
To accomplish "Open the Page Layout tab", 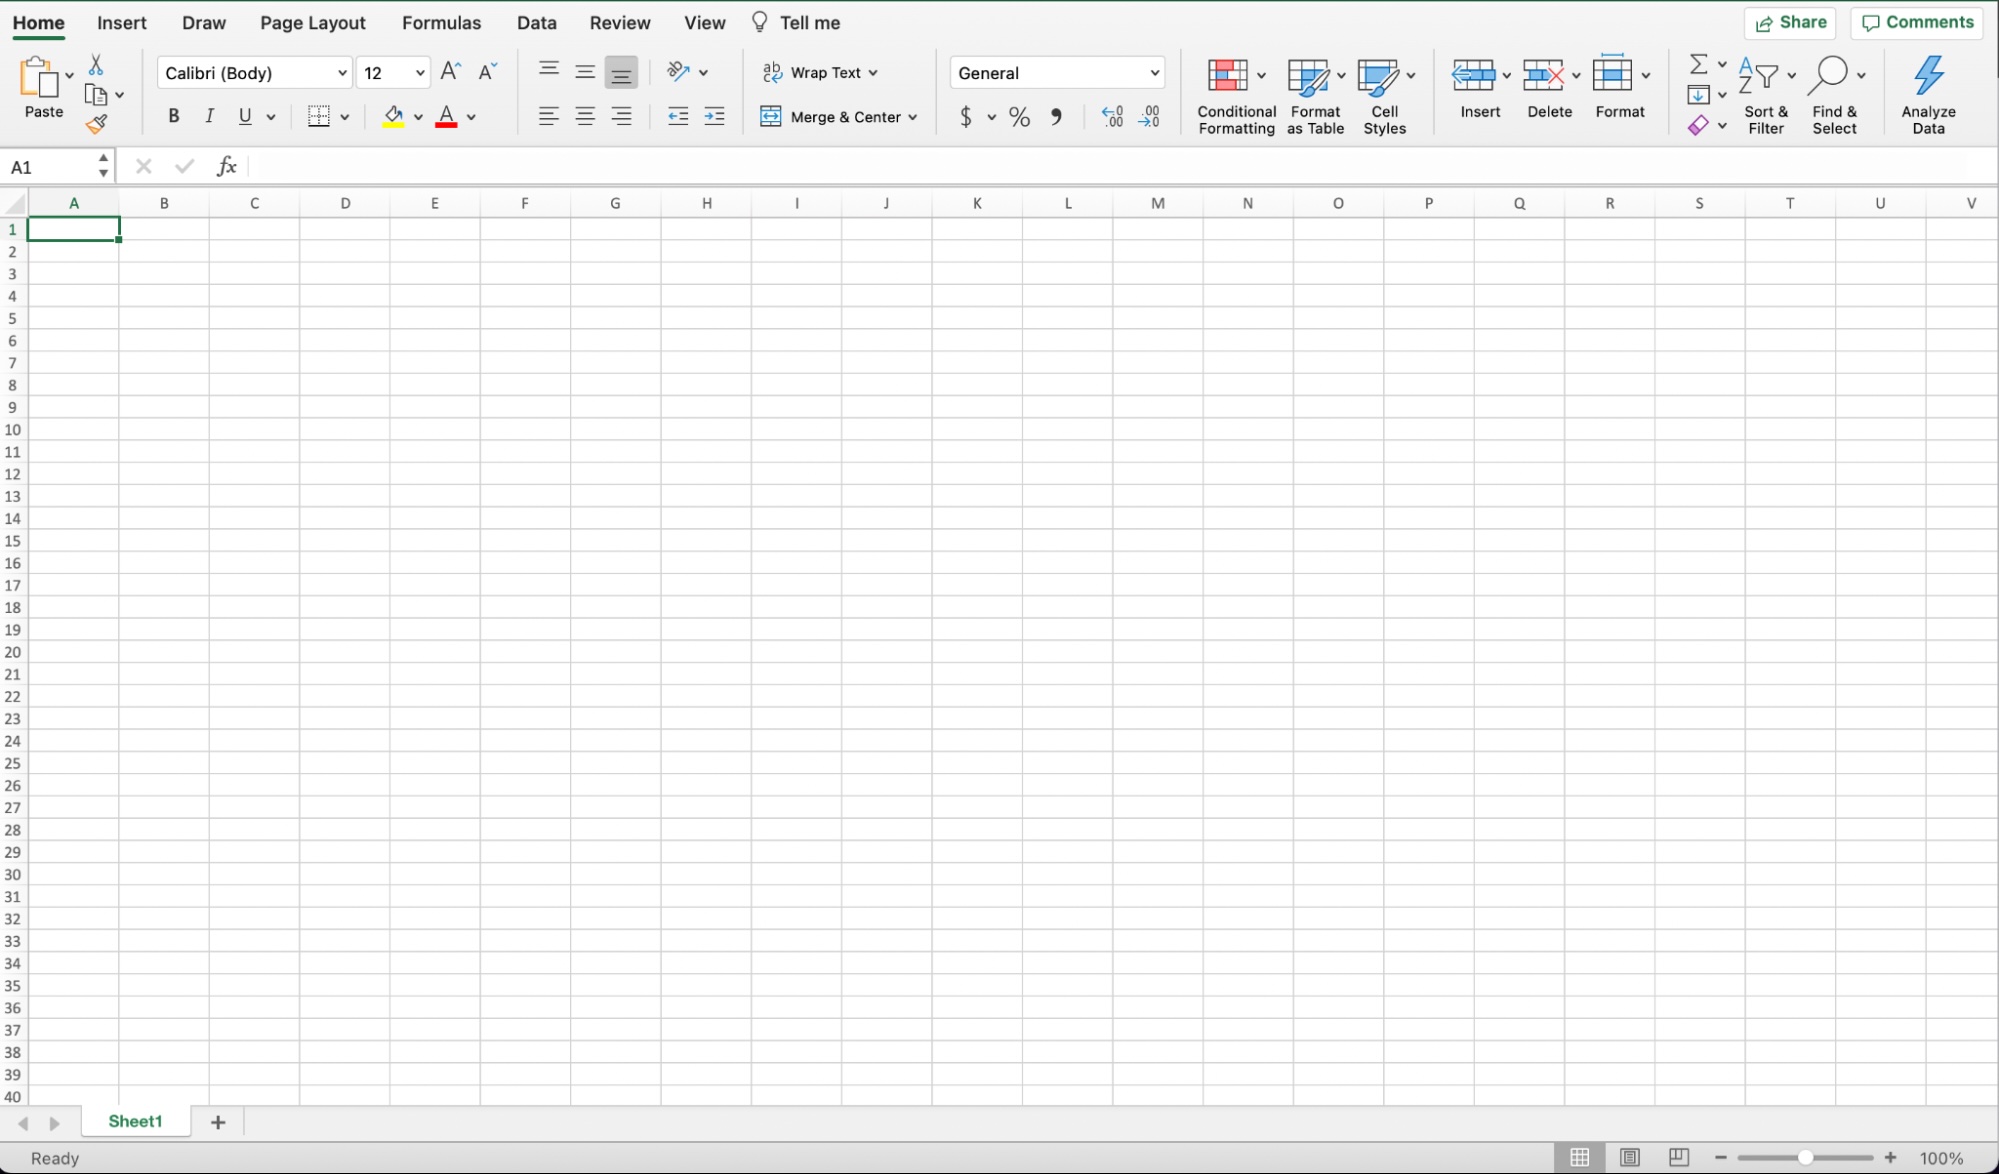I will tap(313, 22).
